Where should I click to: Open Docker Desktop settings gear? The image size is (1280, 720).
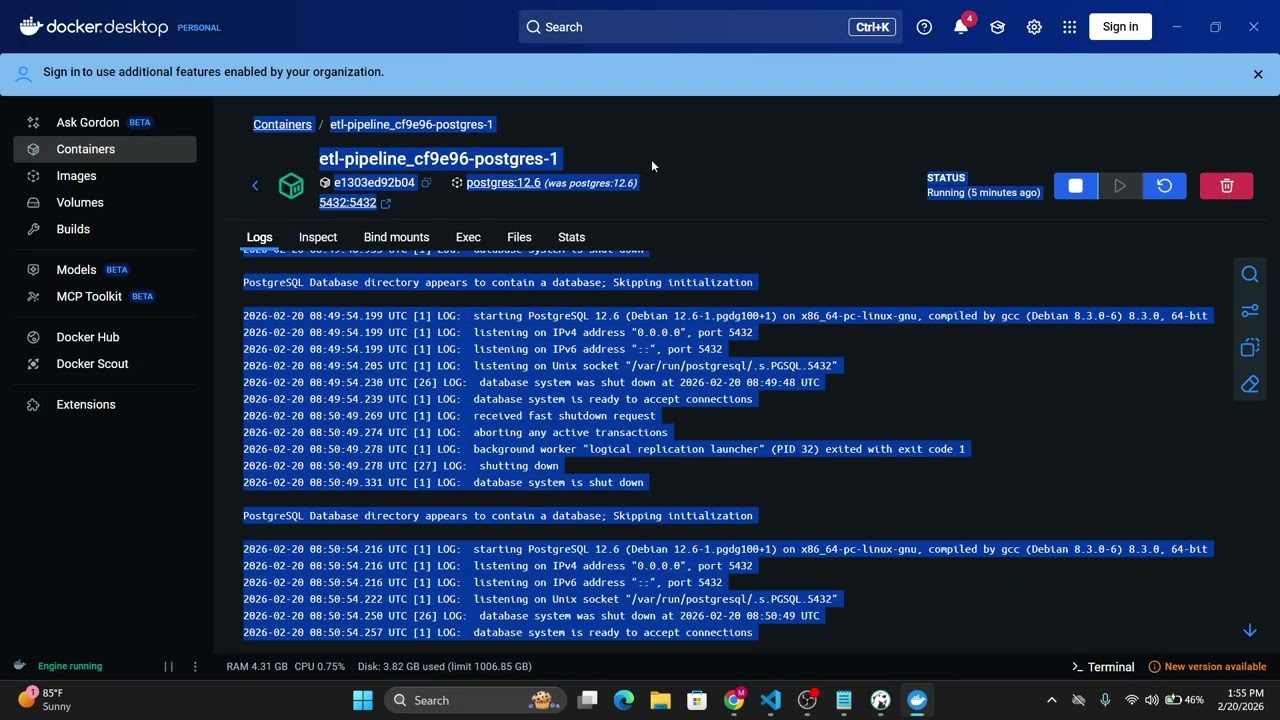pos(1034,27)
